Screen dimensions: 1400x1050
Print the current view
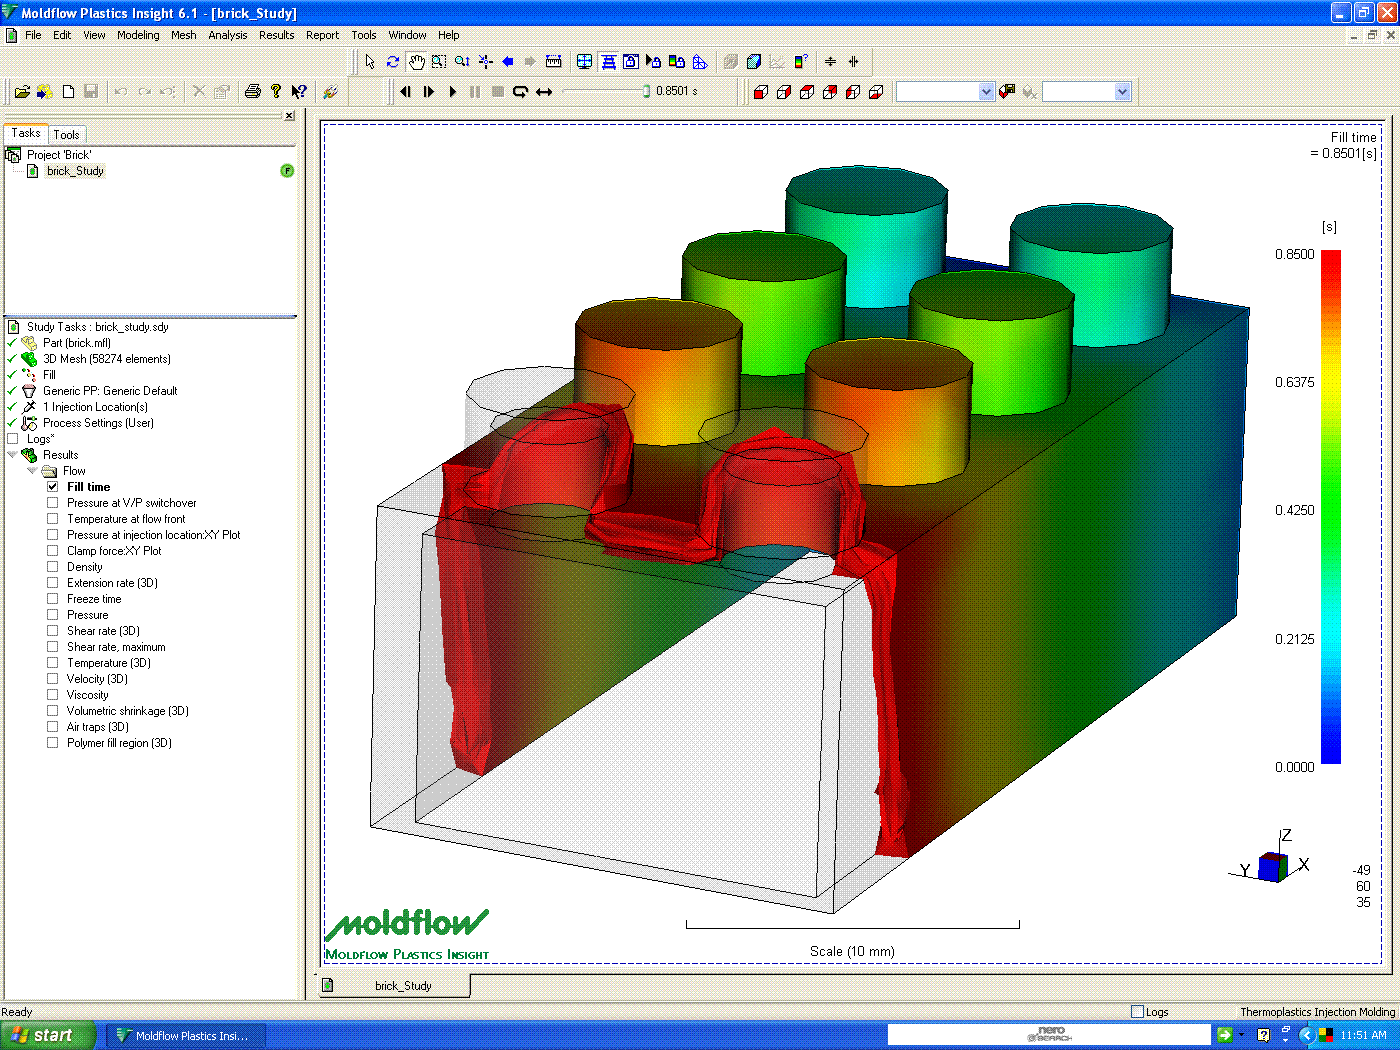point(253,92)
